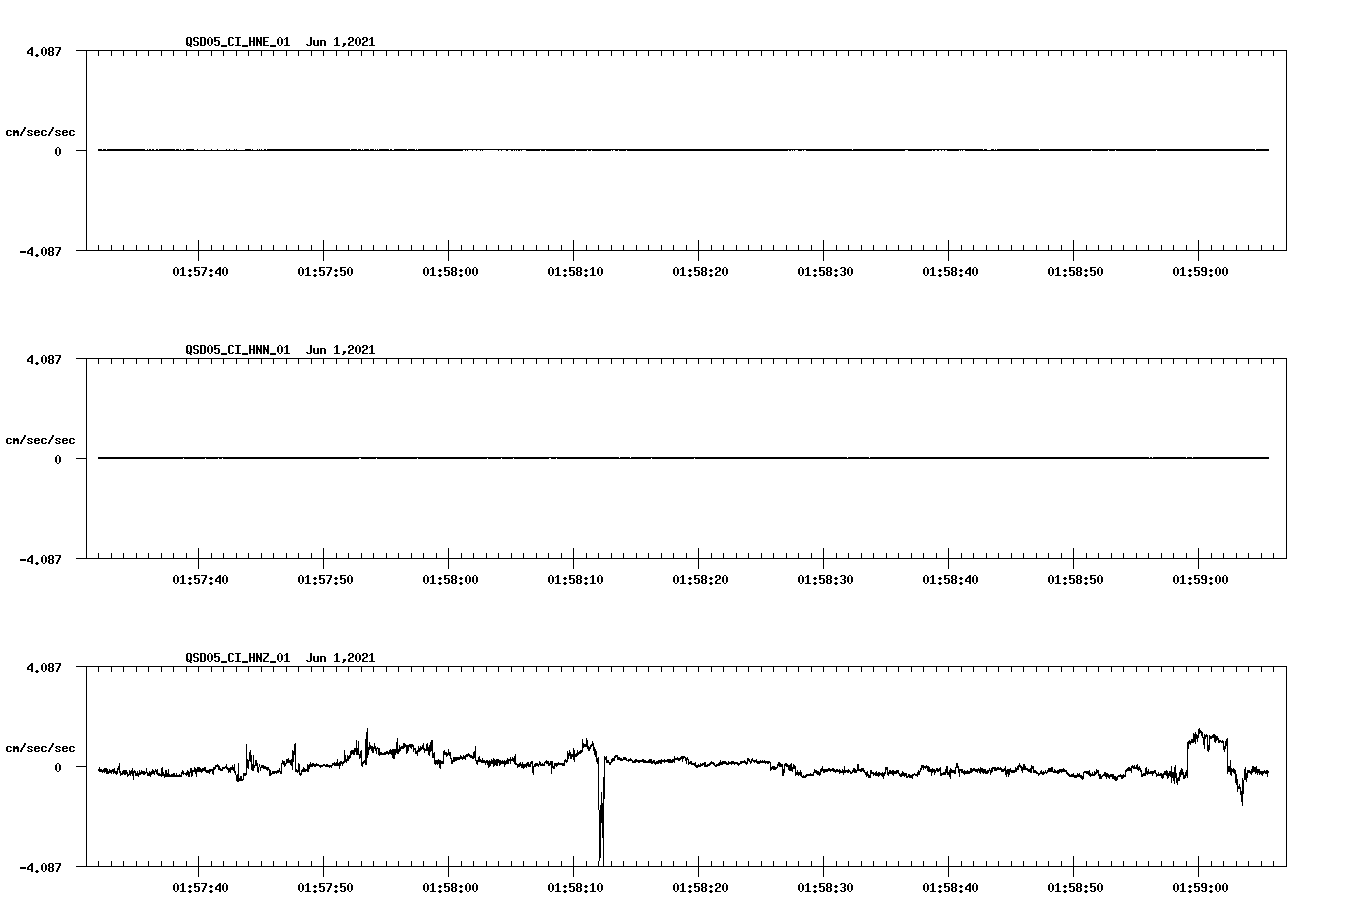Click the 01:59:00 time label on HNE plot
Screen dimensions: 1358x924
tap(1200, 272)
